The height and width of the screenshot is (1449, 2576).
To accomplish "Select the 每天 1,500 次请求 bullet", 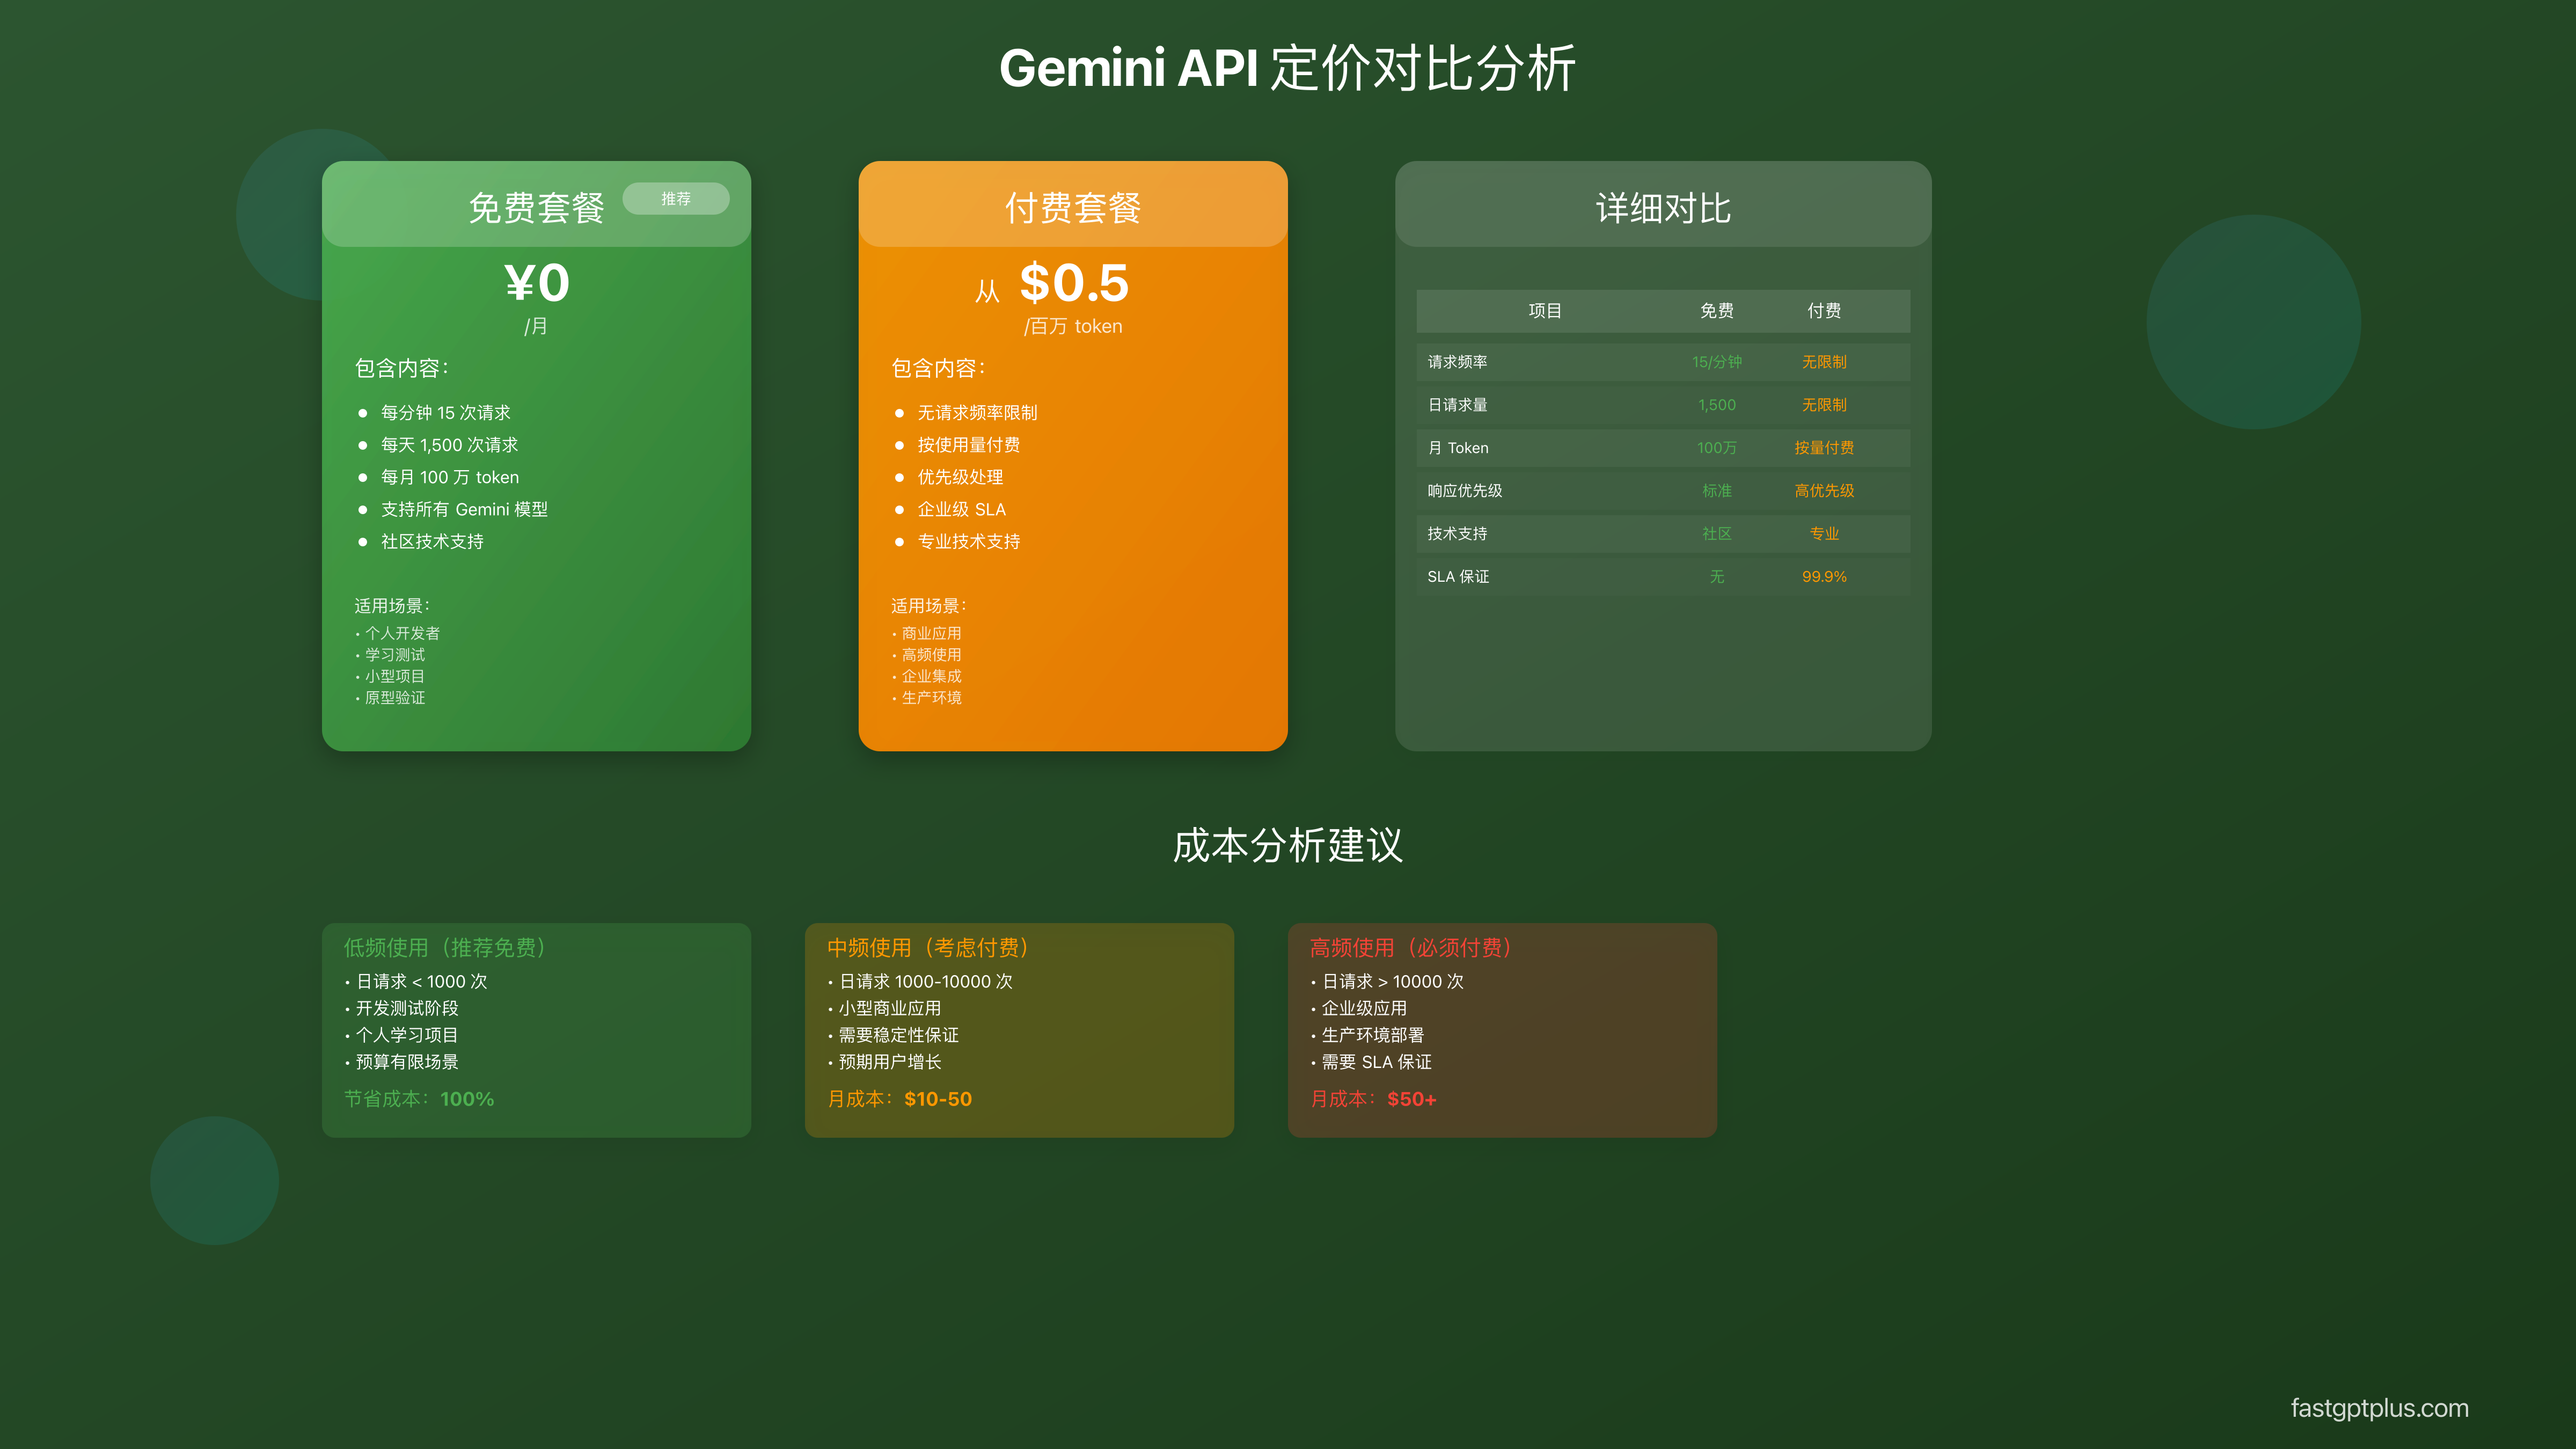I will [x=449, y=445].
